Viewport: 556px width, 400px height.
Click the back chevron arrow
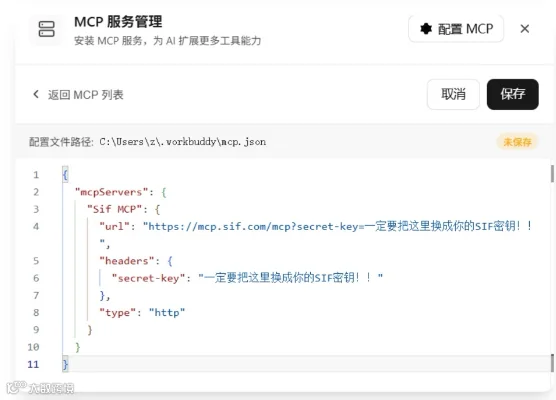click(35, 94)
